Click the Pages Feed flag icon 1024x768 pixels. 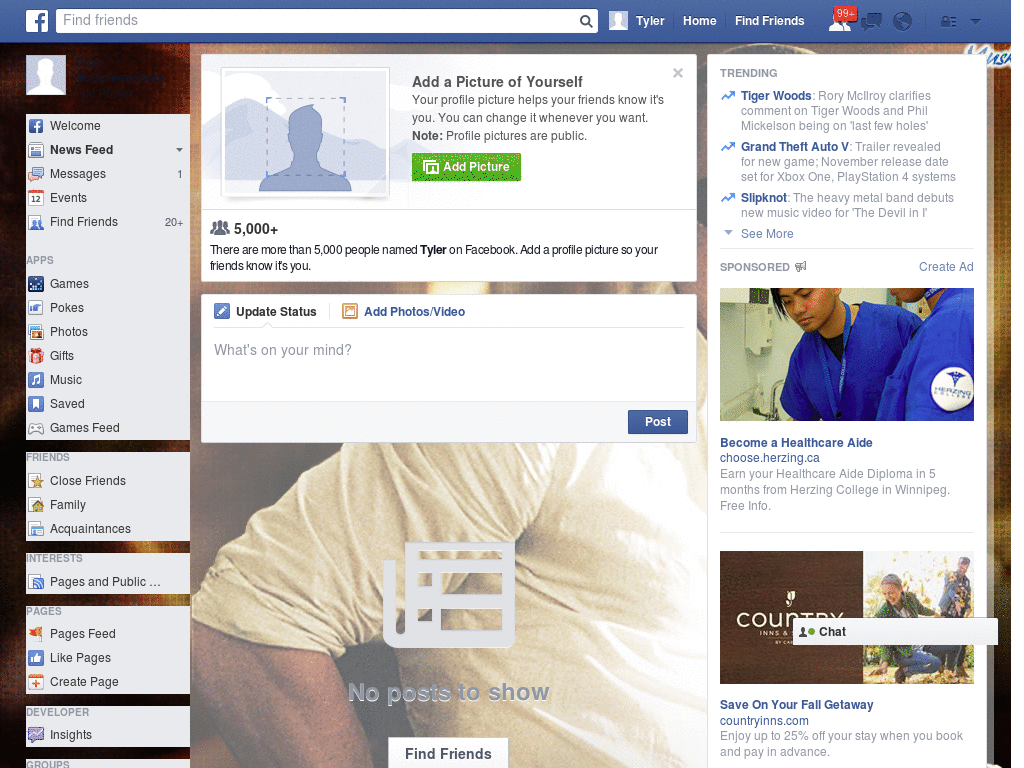pyautogui.click(x=36, y=633)
